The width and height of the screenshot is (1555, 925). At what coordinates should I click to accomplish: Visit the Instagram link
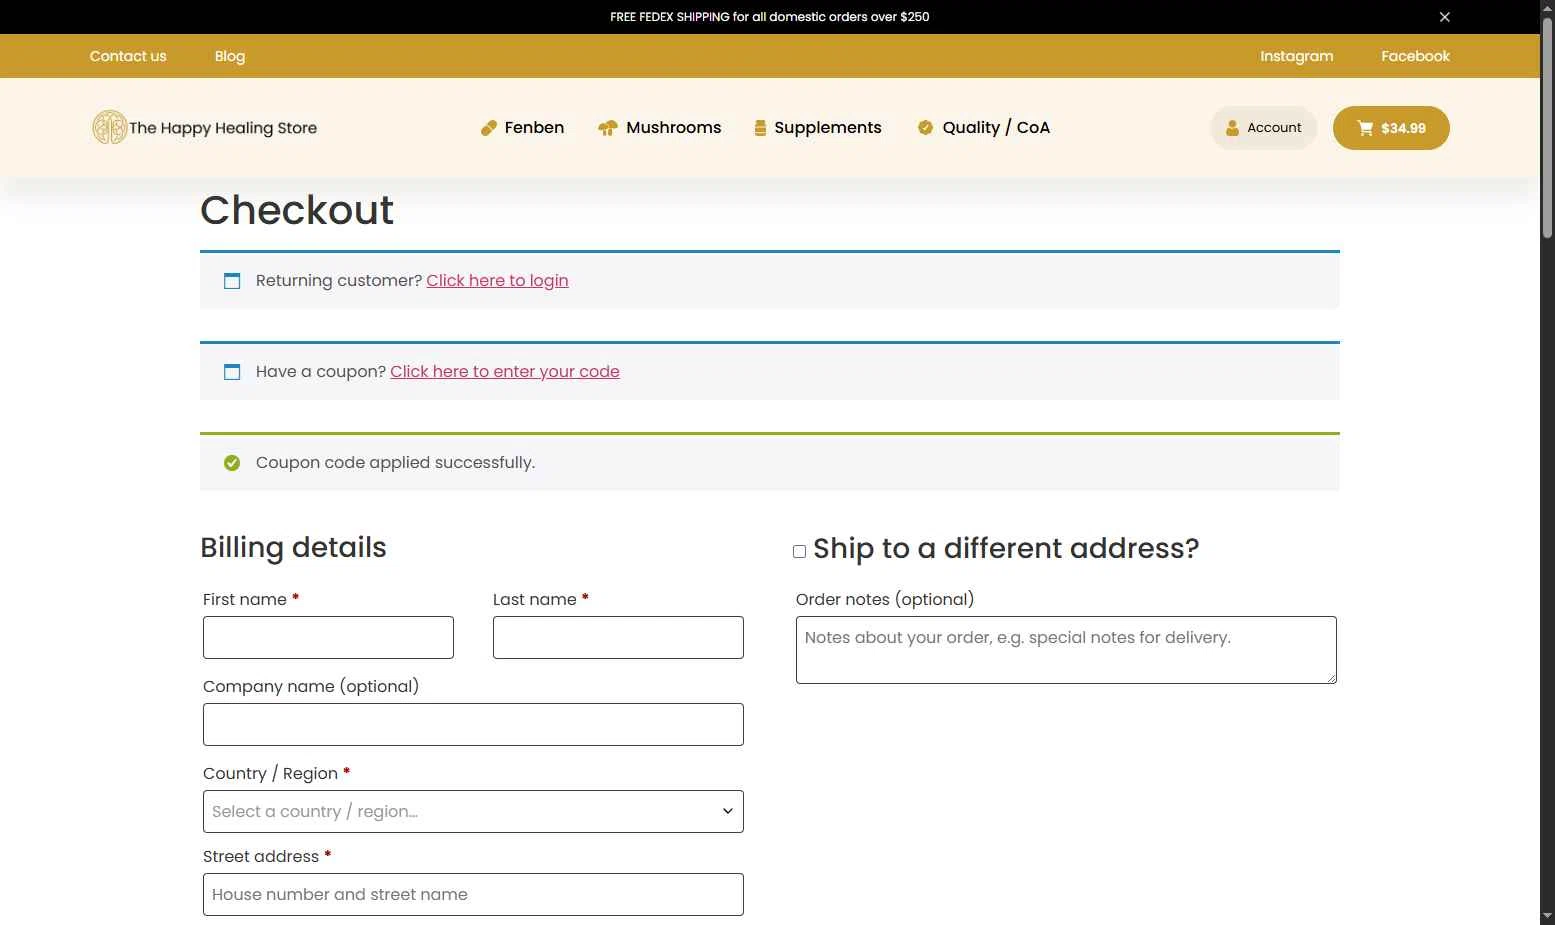[1296, 56]
